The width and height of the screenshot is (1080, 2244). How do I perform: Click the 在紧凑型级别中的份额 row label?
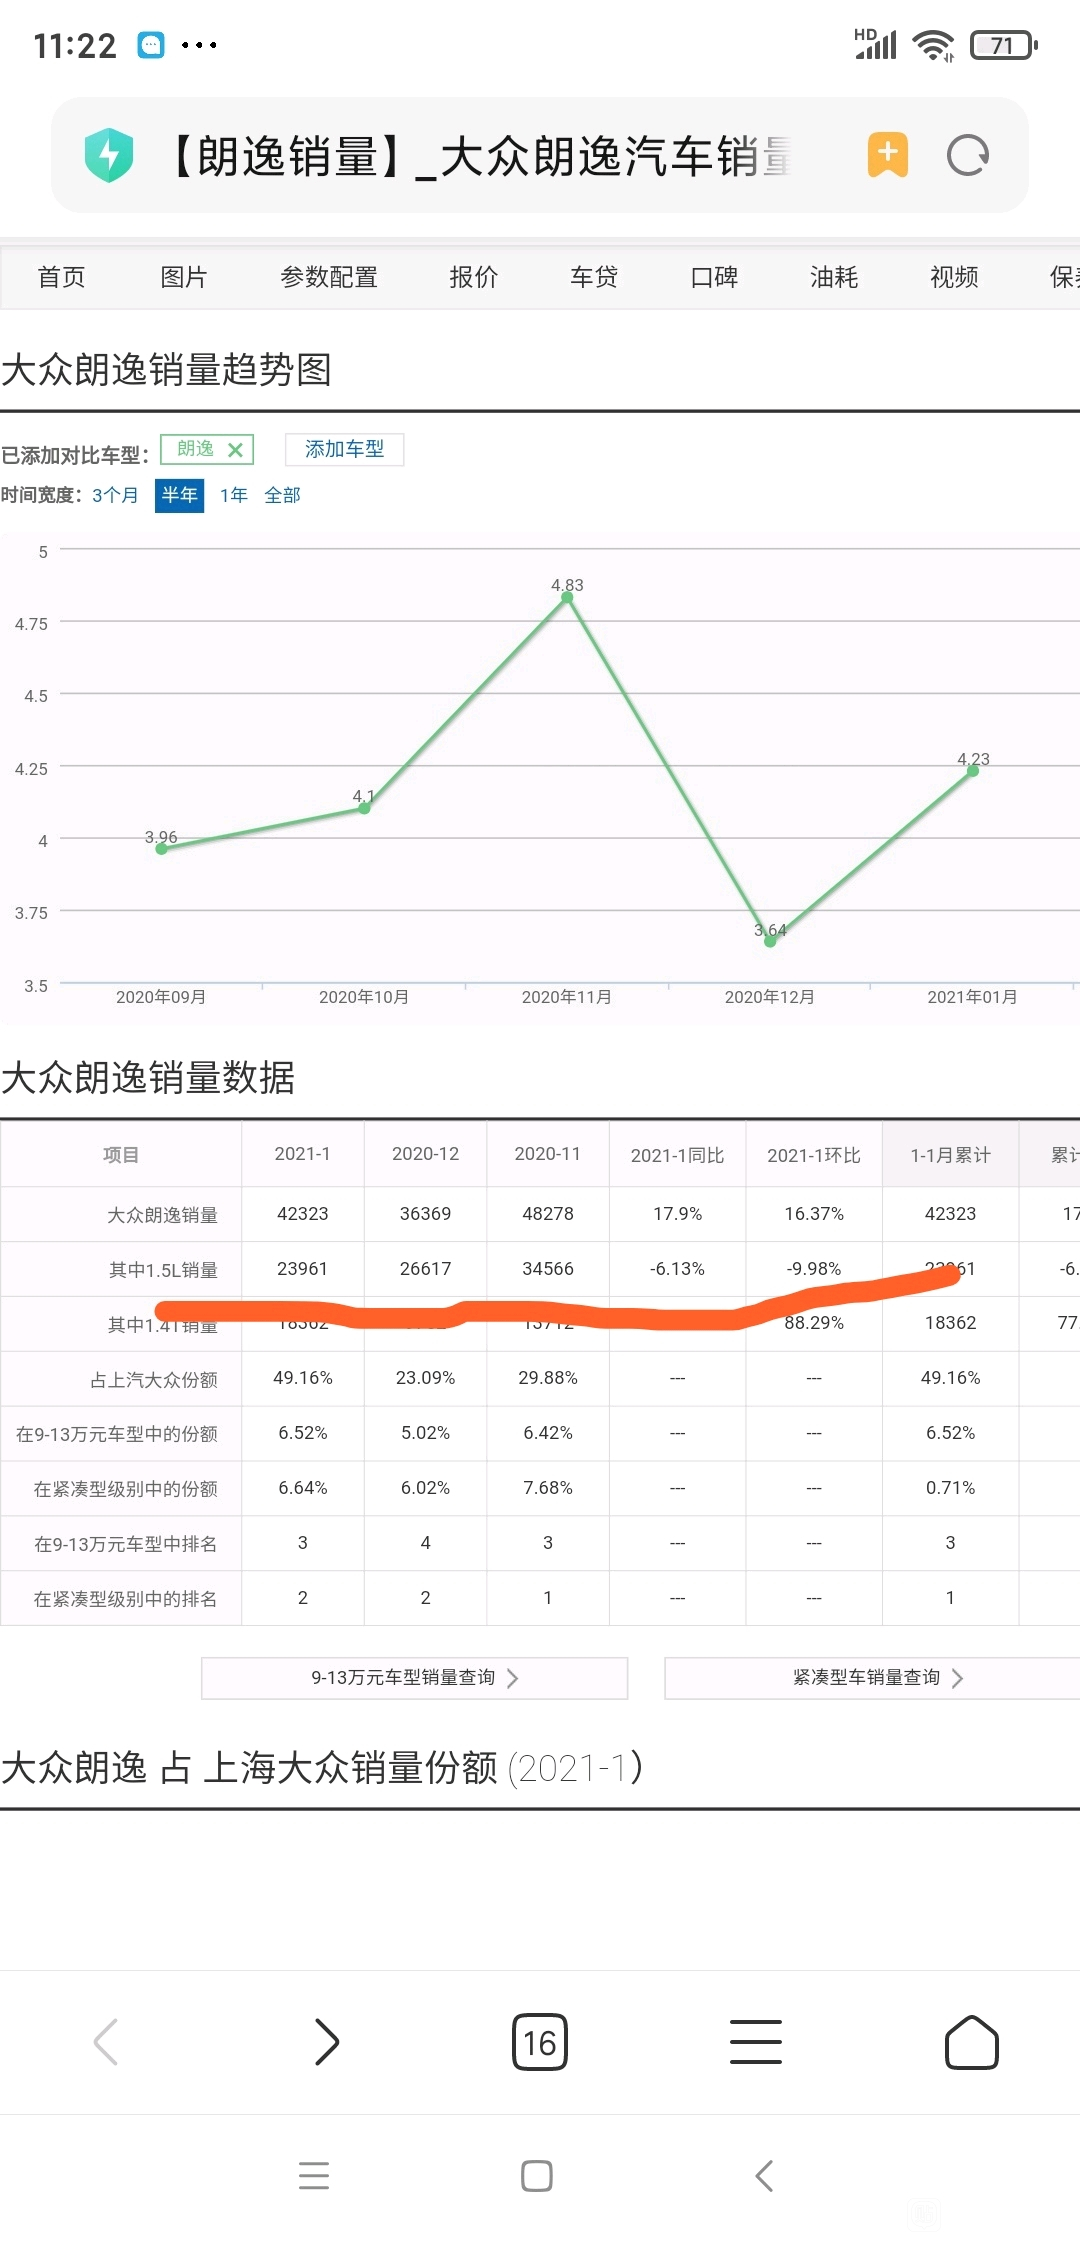pyautogui.click(x=126, y=1489)
